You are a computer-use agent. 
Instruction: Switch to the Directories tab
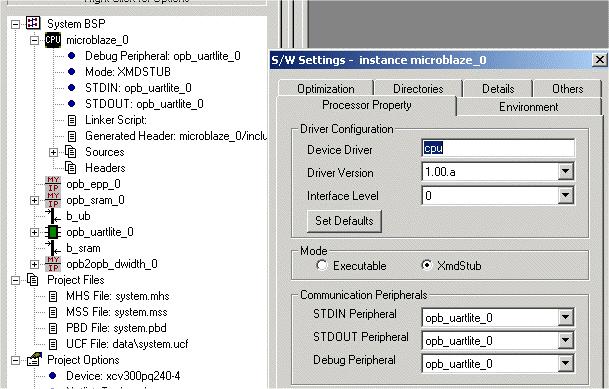click(x=418, y=89)
